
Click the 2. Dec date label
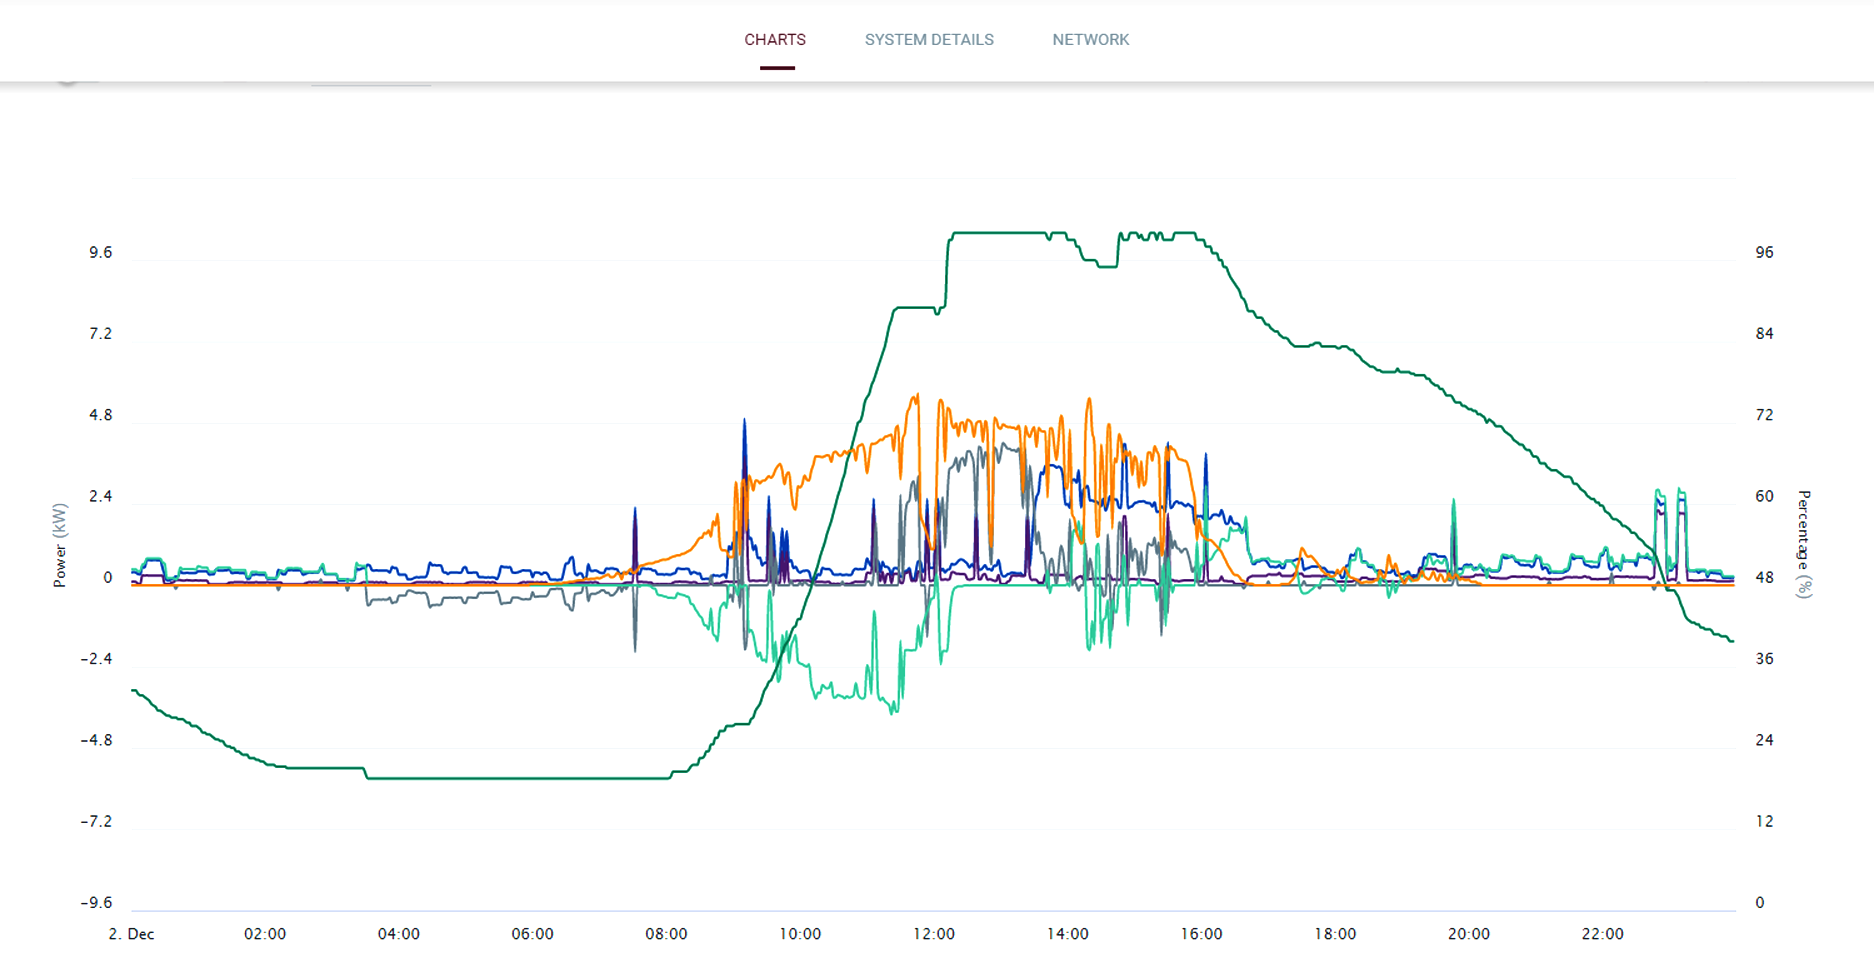(x=131, y=934)
